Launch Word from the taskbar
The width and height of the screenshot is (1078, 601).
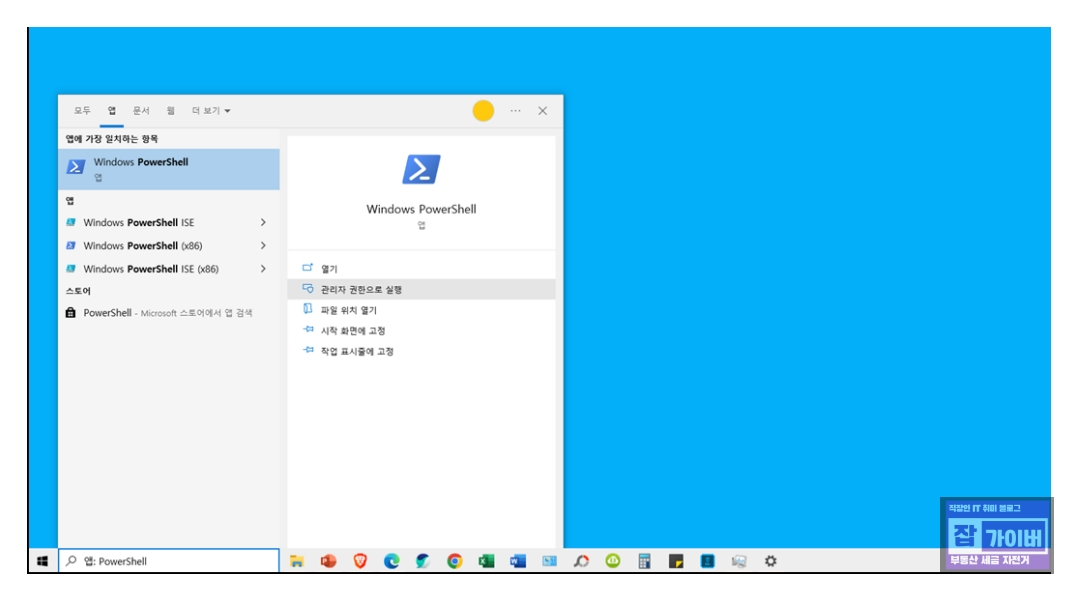click(x=518, y=561)
